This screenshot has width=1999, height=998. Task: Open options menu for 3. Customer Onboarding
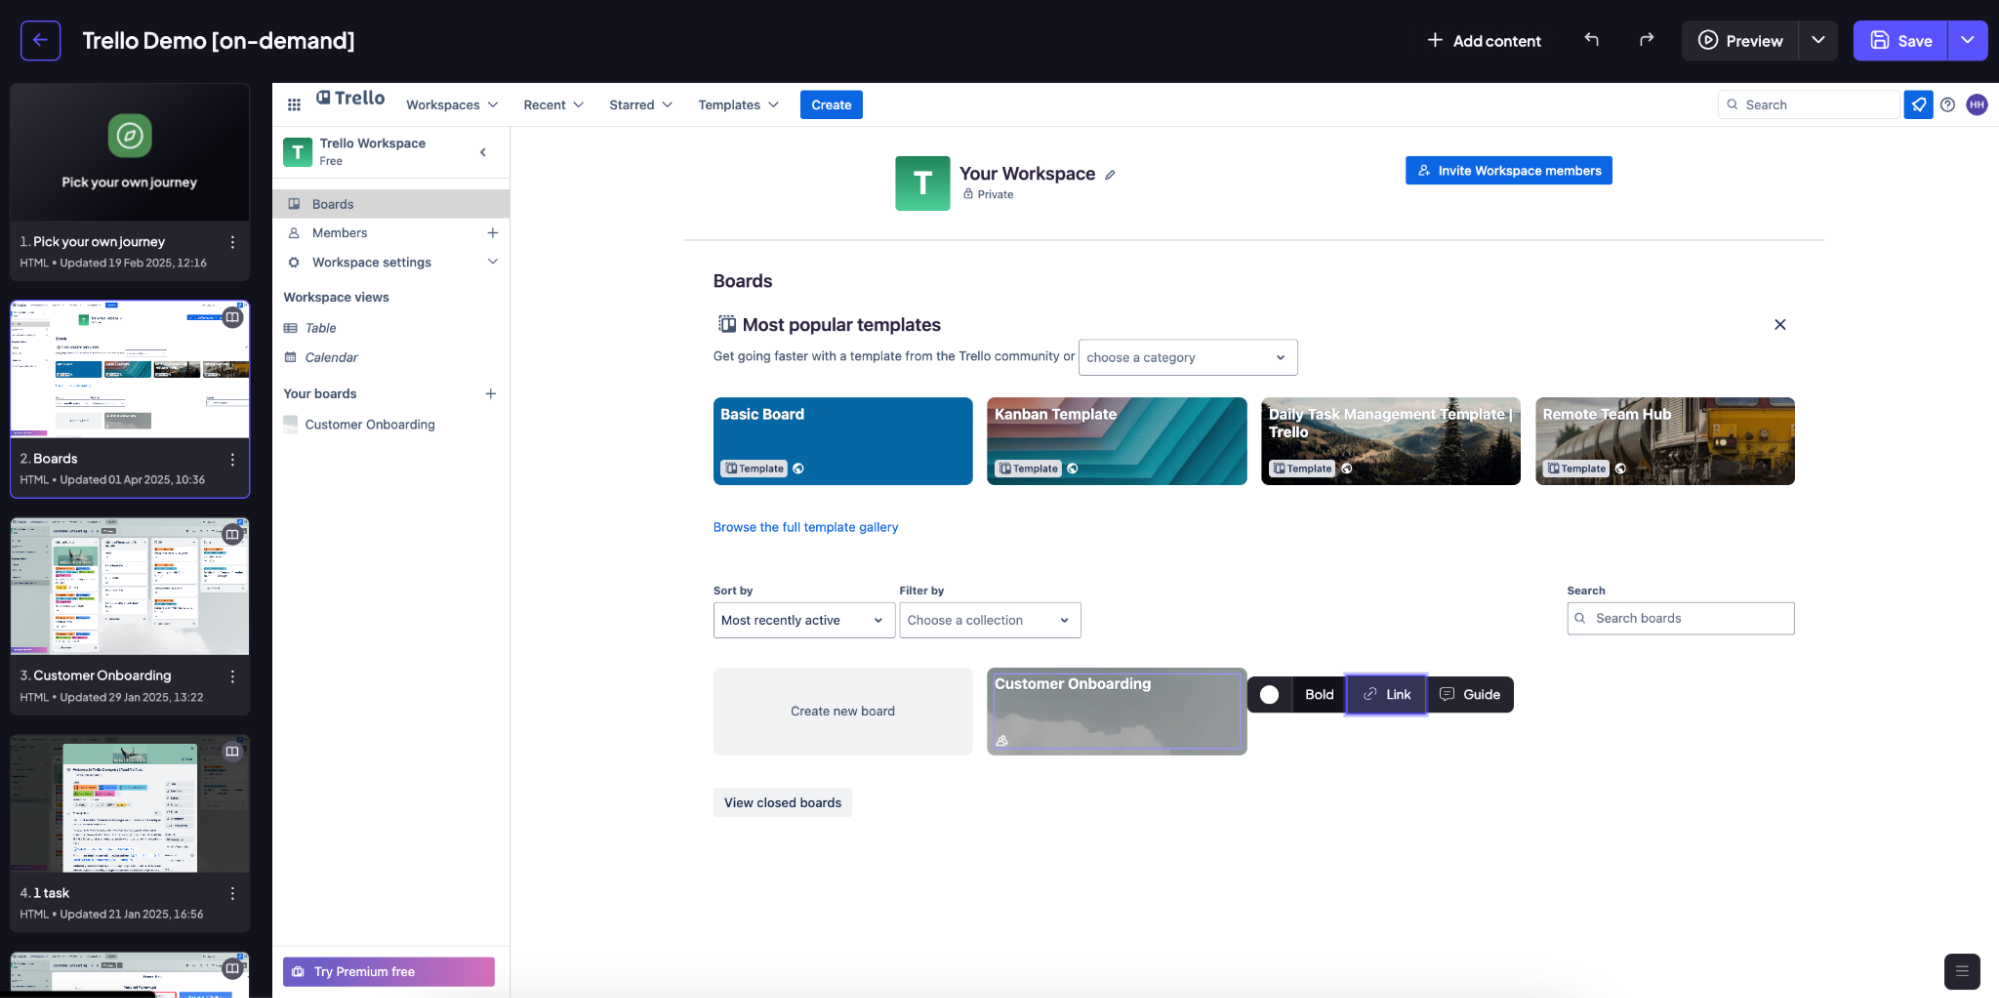tap(232, 676)
